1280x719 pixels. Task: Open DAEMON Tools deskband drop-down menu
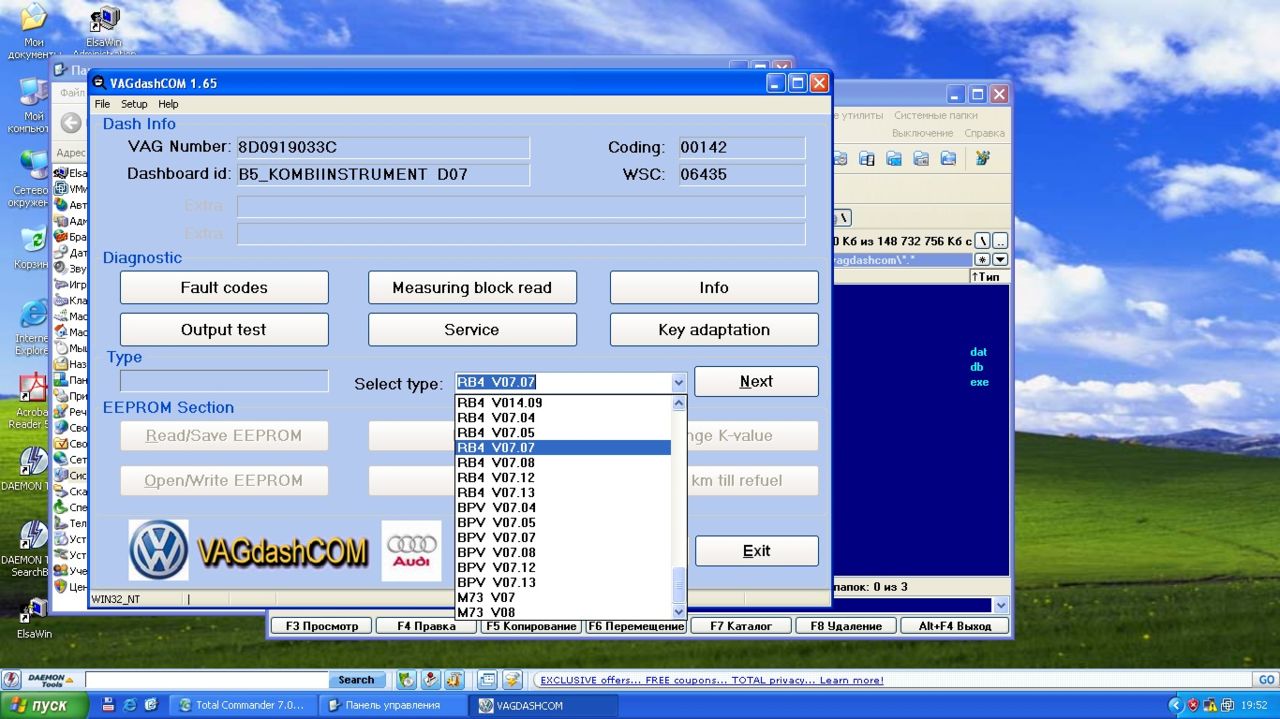click(x=69, y=680)
